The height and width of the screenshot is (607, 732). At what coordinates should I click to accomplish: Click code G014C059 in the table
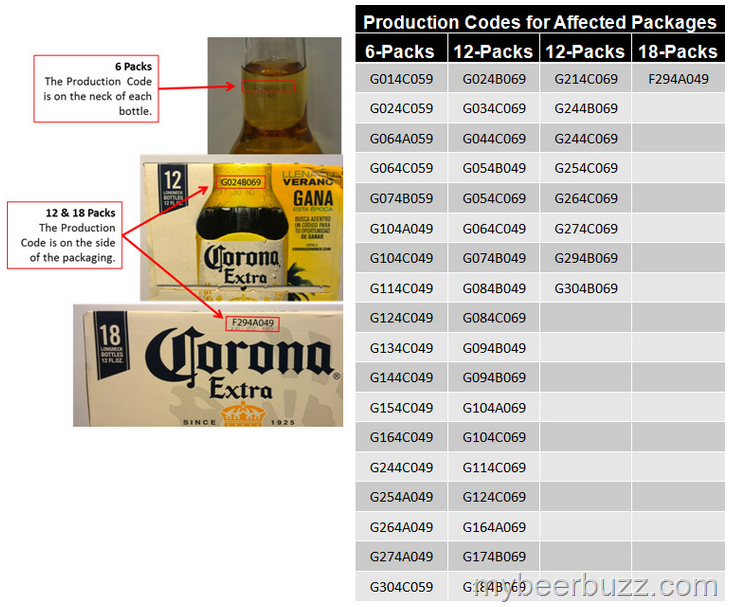point(401,79)
